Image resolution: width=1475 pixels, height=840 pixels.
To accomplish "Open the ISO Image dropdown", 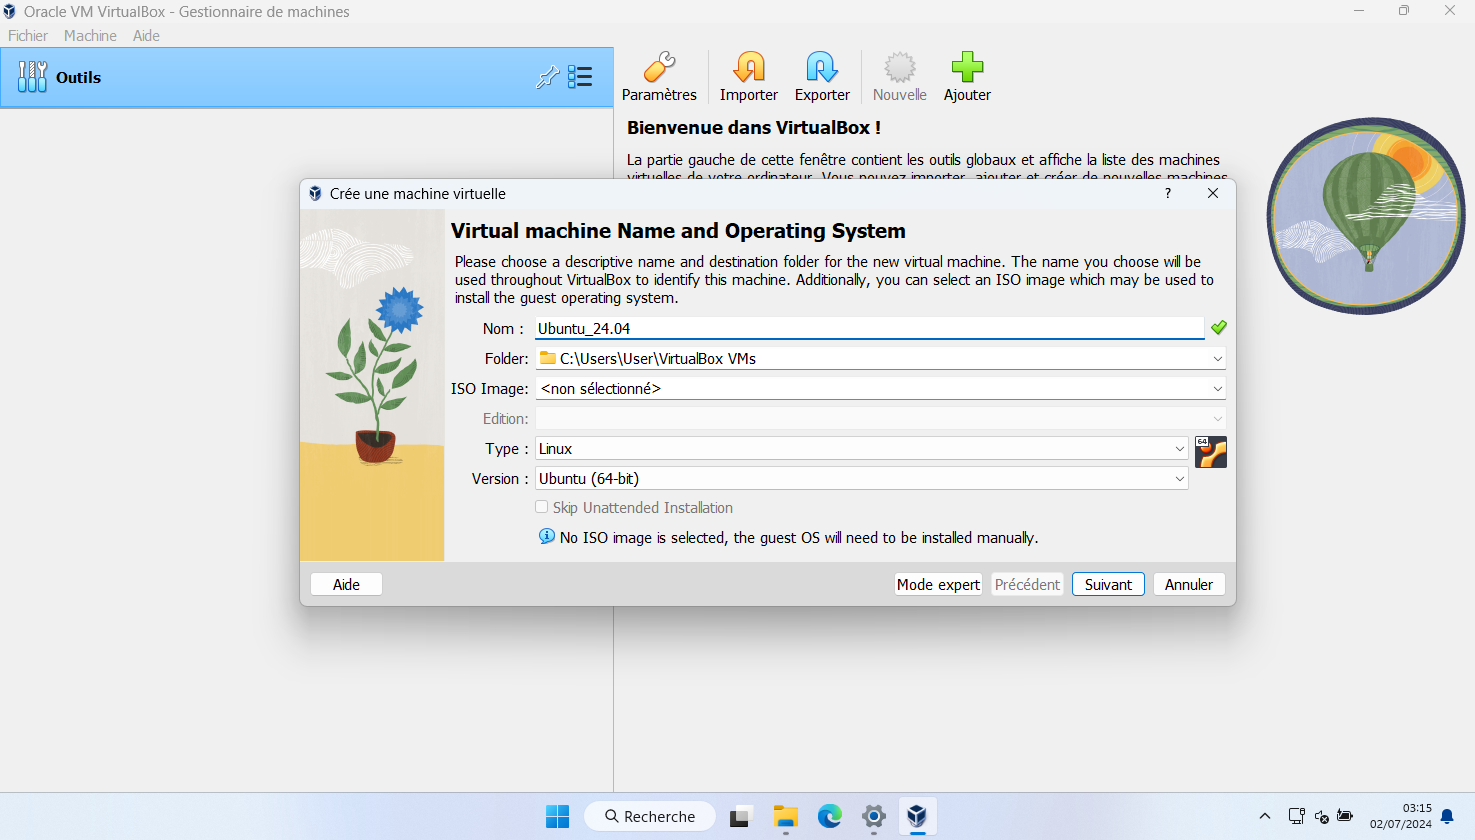I will point(1217,388).
